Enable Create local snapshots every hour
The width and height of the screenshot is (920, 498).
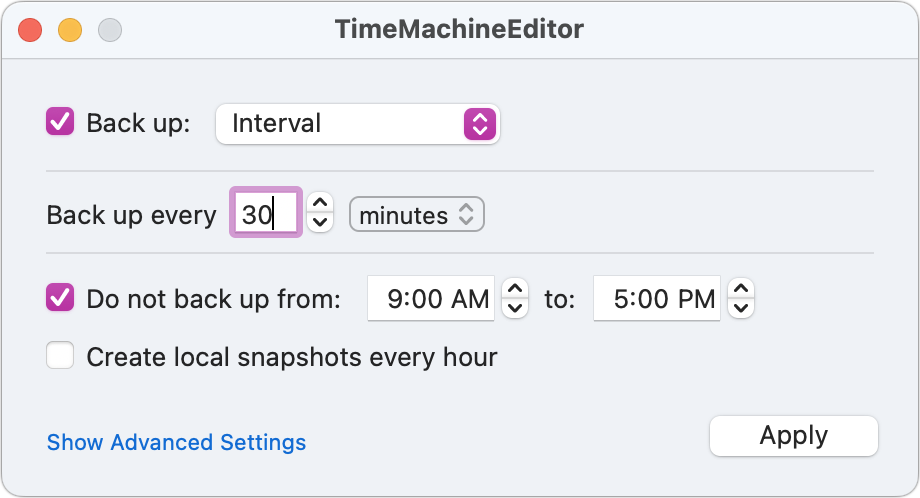[x=60, y=355]
